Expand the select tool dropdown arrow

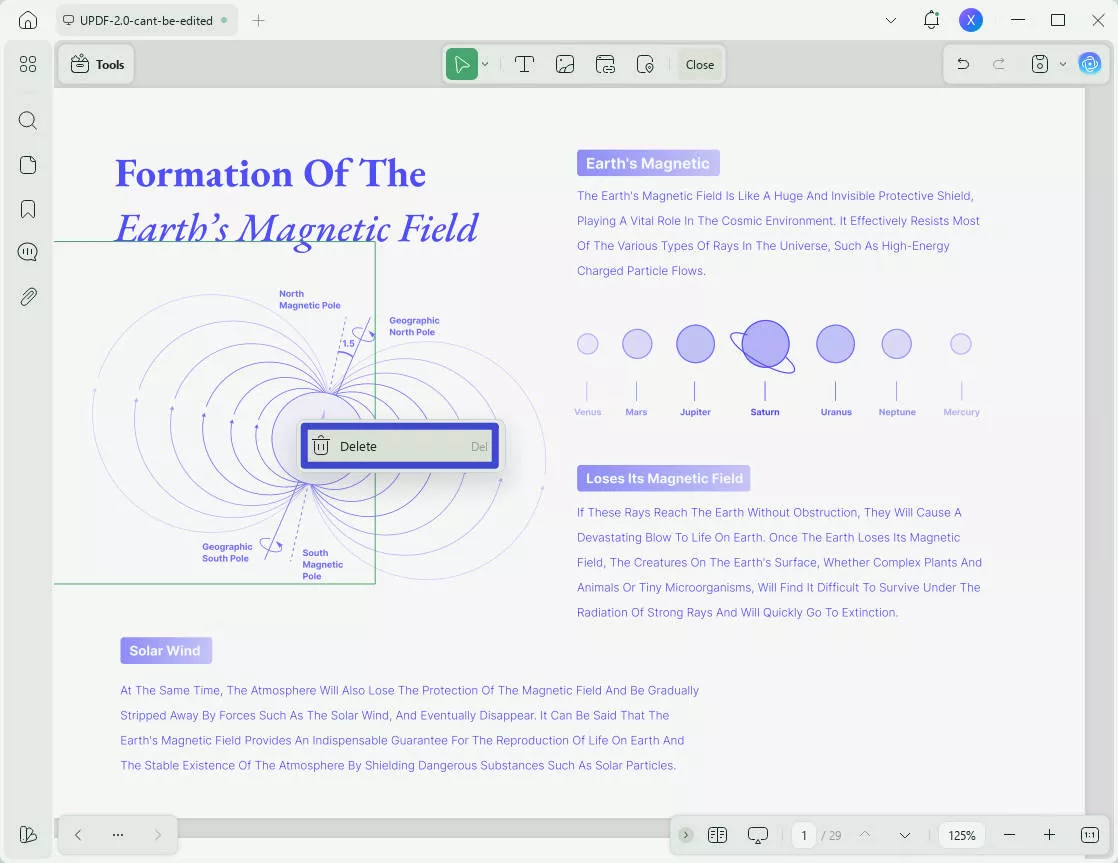[x=485, y=64]
